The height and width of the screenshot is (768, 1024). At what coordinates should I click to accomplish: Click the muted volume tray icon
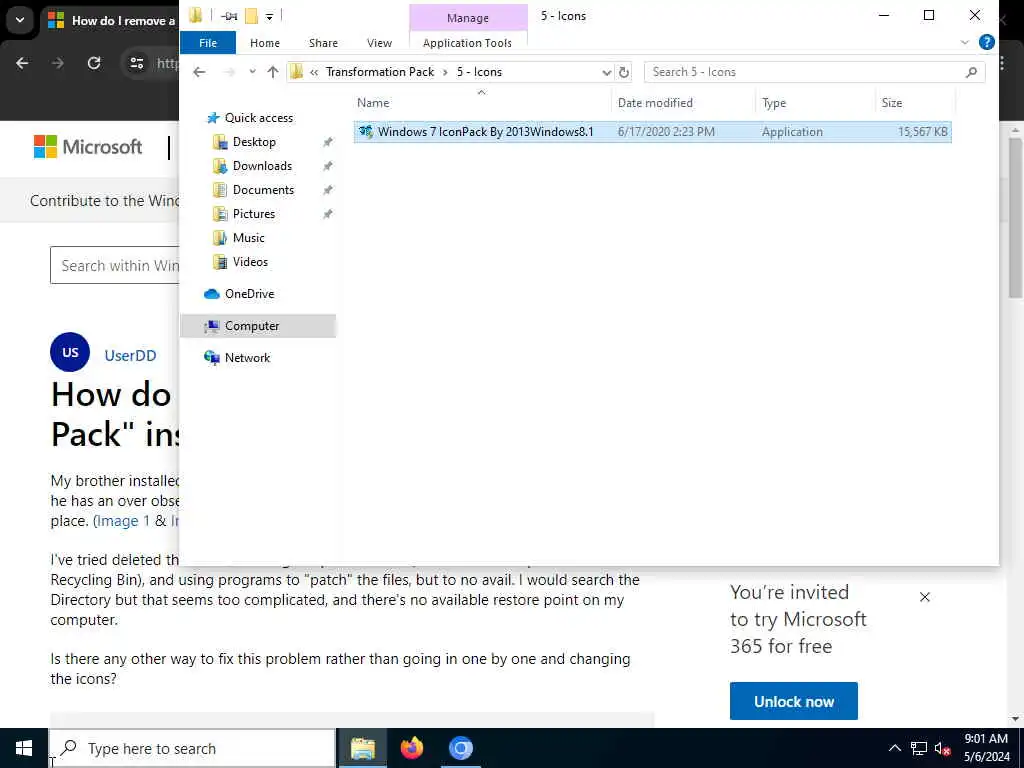click(942, 748)
